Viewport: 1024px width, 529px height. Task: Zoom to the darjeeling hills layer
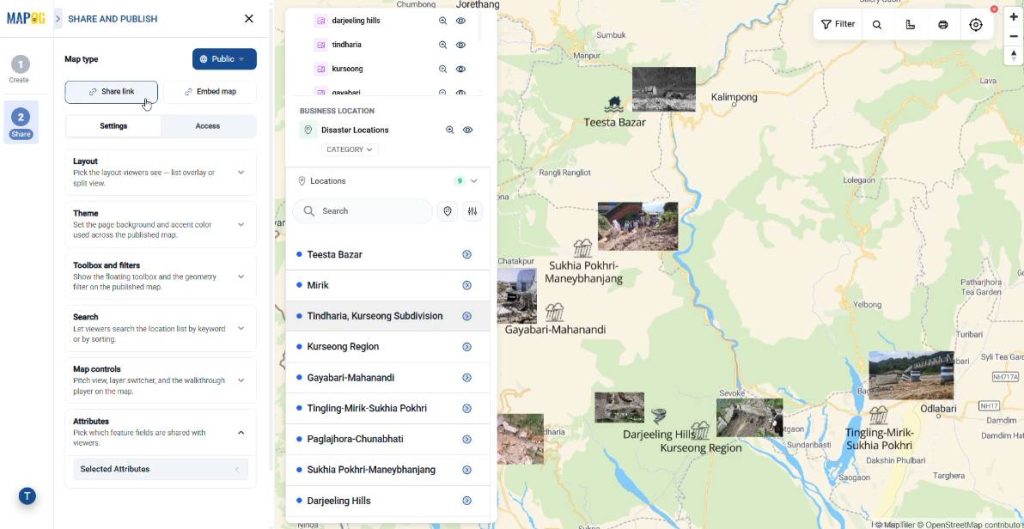pyautogui.click(x=443, y=21)
